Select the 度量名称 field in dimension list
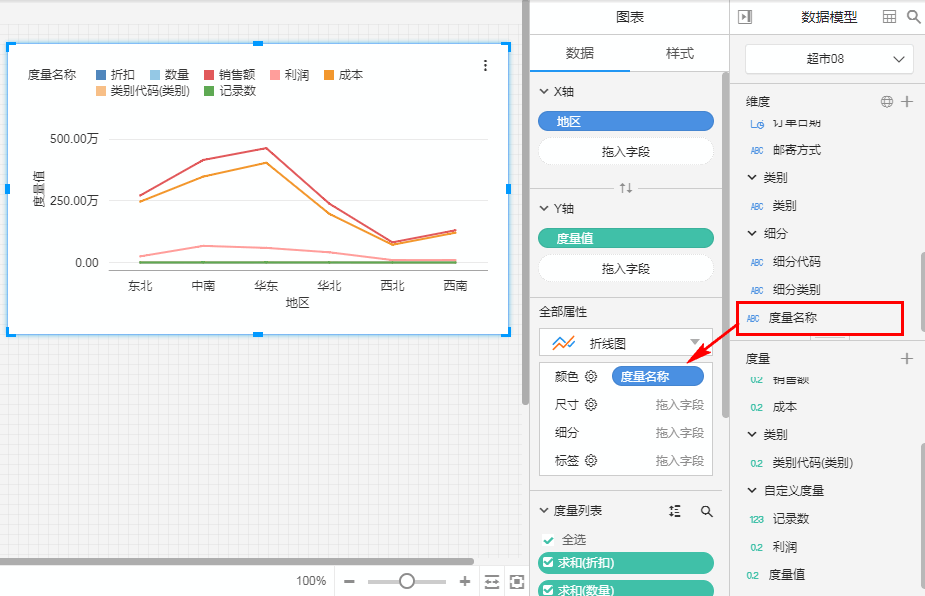Viewport: 925px width, 596px height. [798, 318]
